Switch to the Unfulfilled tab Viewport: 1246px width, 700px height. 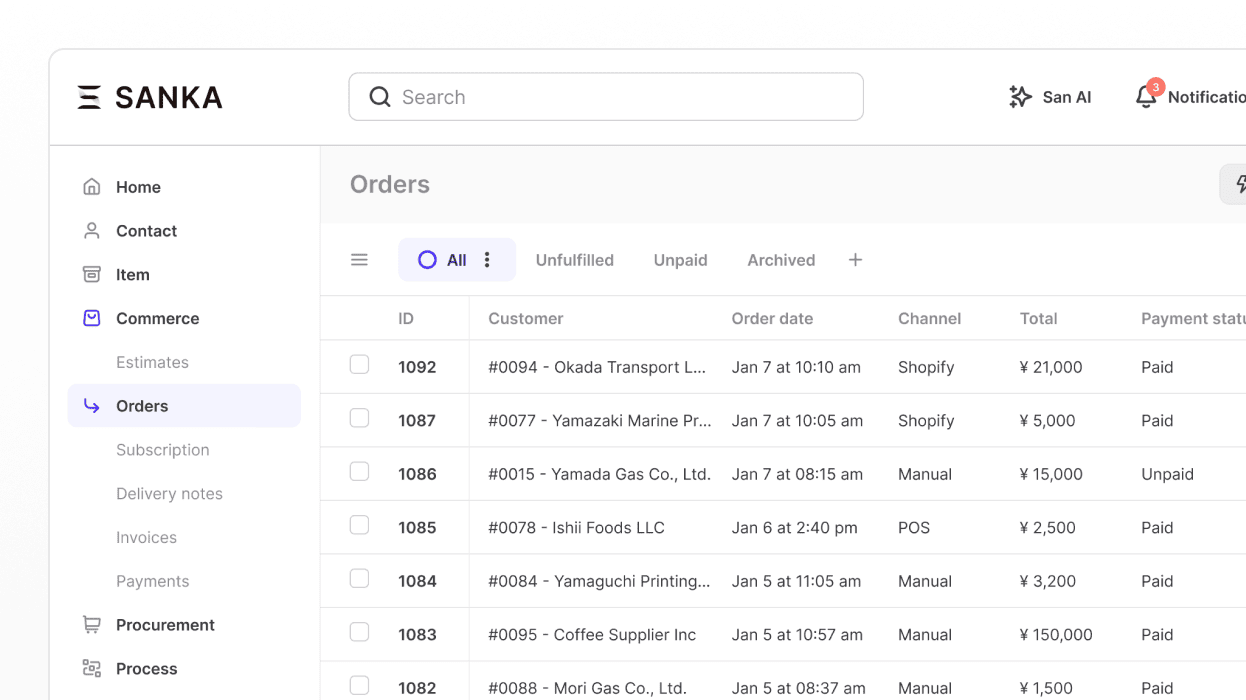(x=574, y=260)
